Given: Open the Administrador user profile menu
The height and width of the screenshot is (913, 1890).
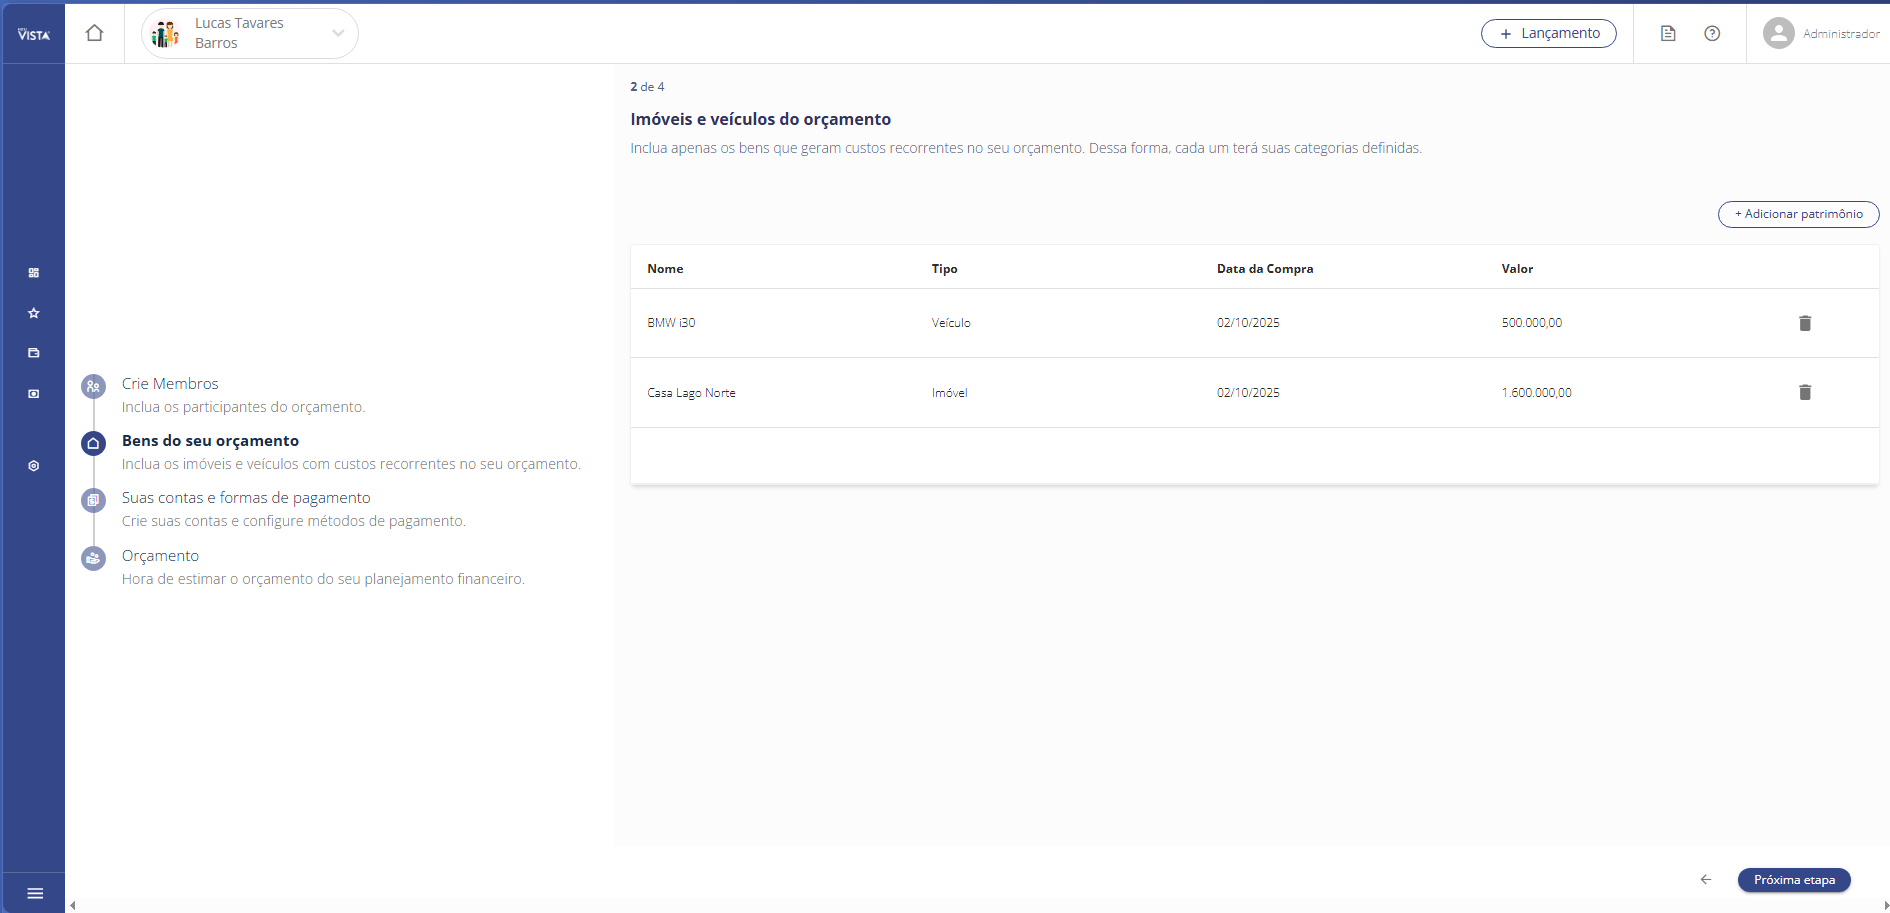Looking at the screenshot, I should 1820,34.
